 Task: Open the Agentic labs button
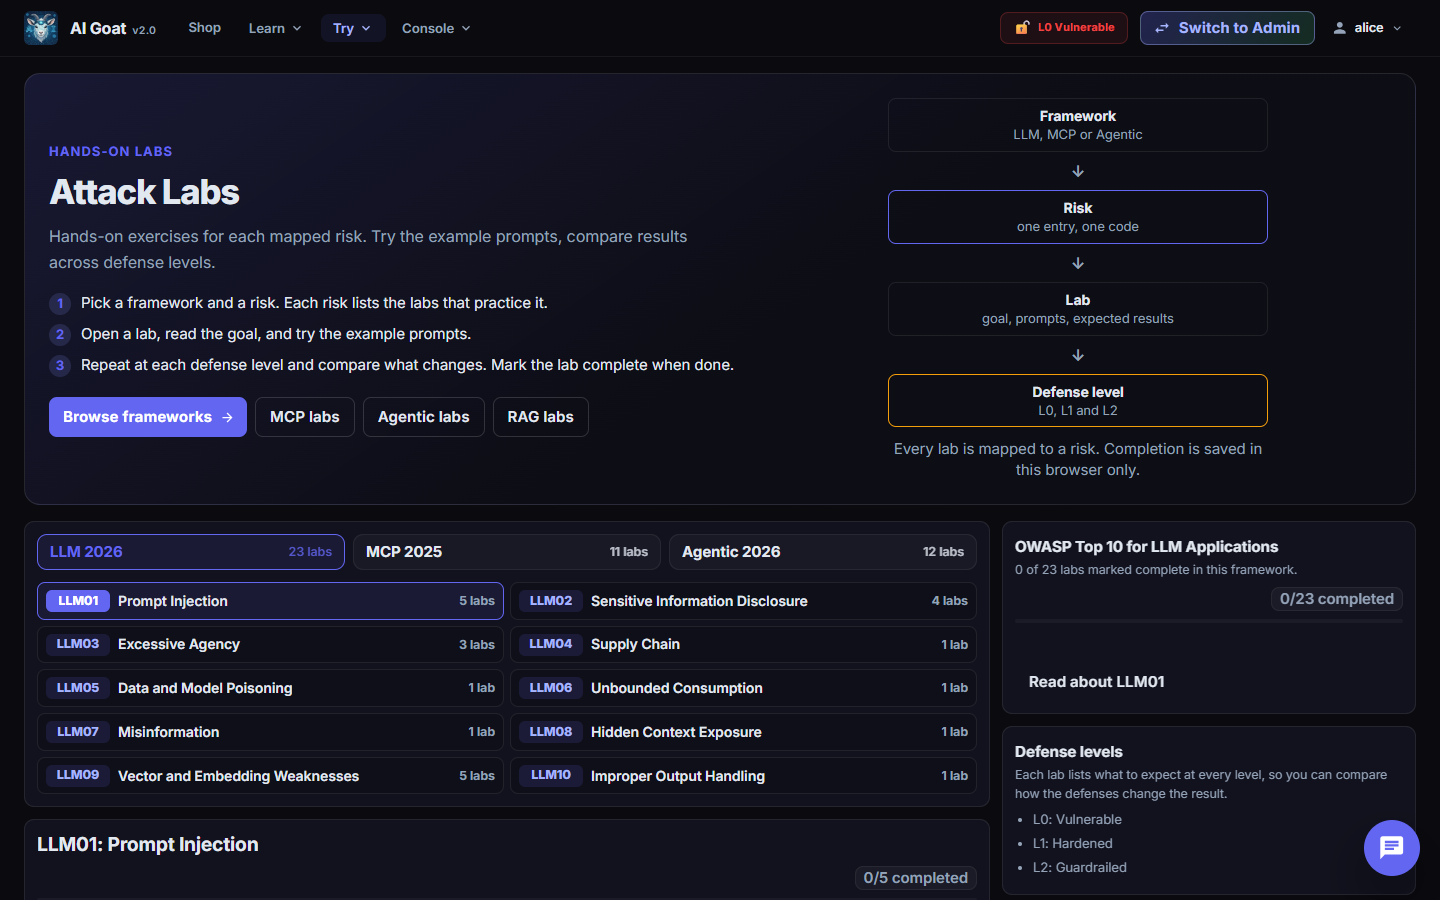424,417
